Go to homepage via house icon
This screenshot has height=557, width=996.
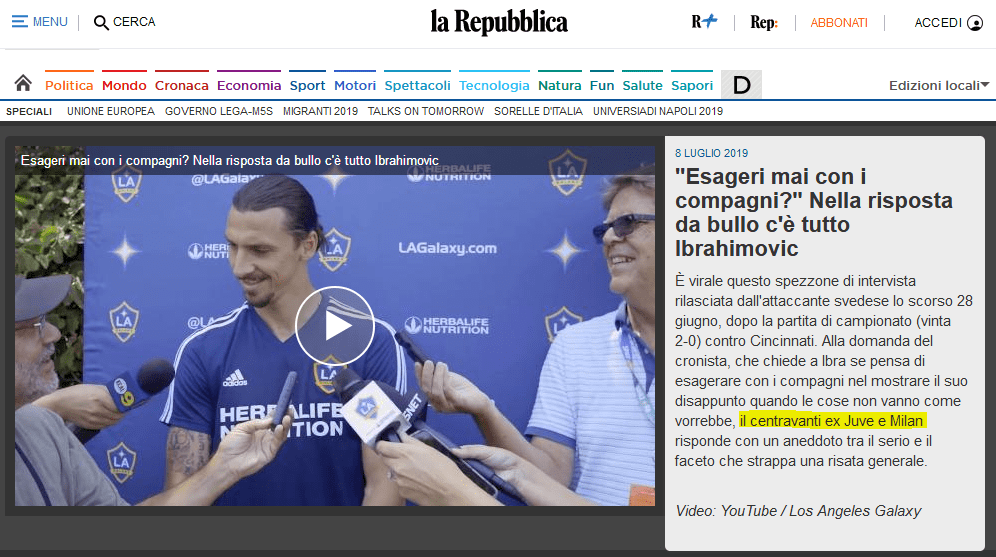tap(23, 84)
